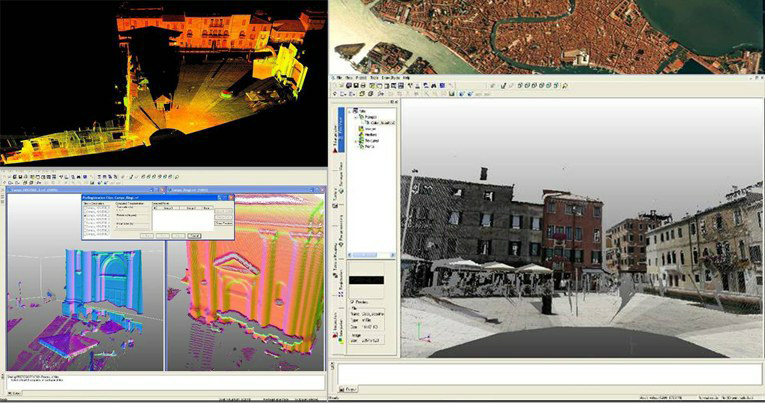Select the blue highlighted vertical side tab
This screenshot has width=765, height=403.
(x=342, y=129)
